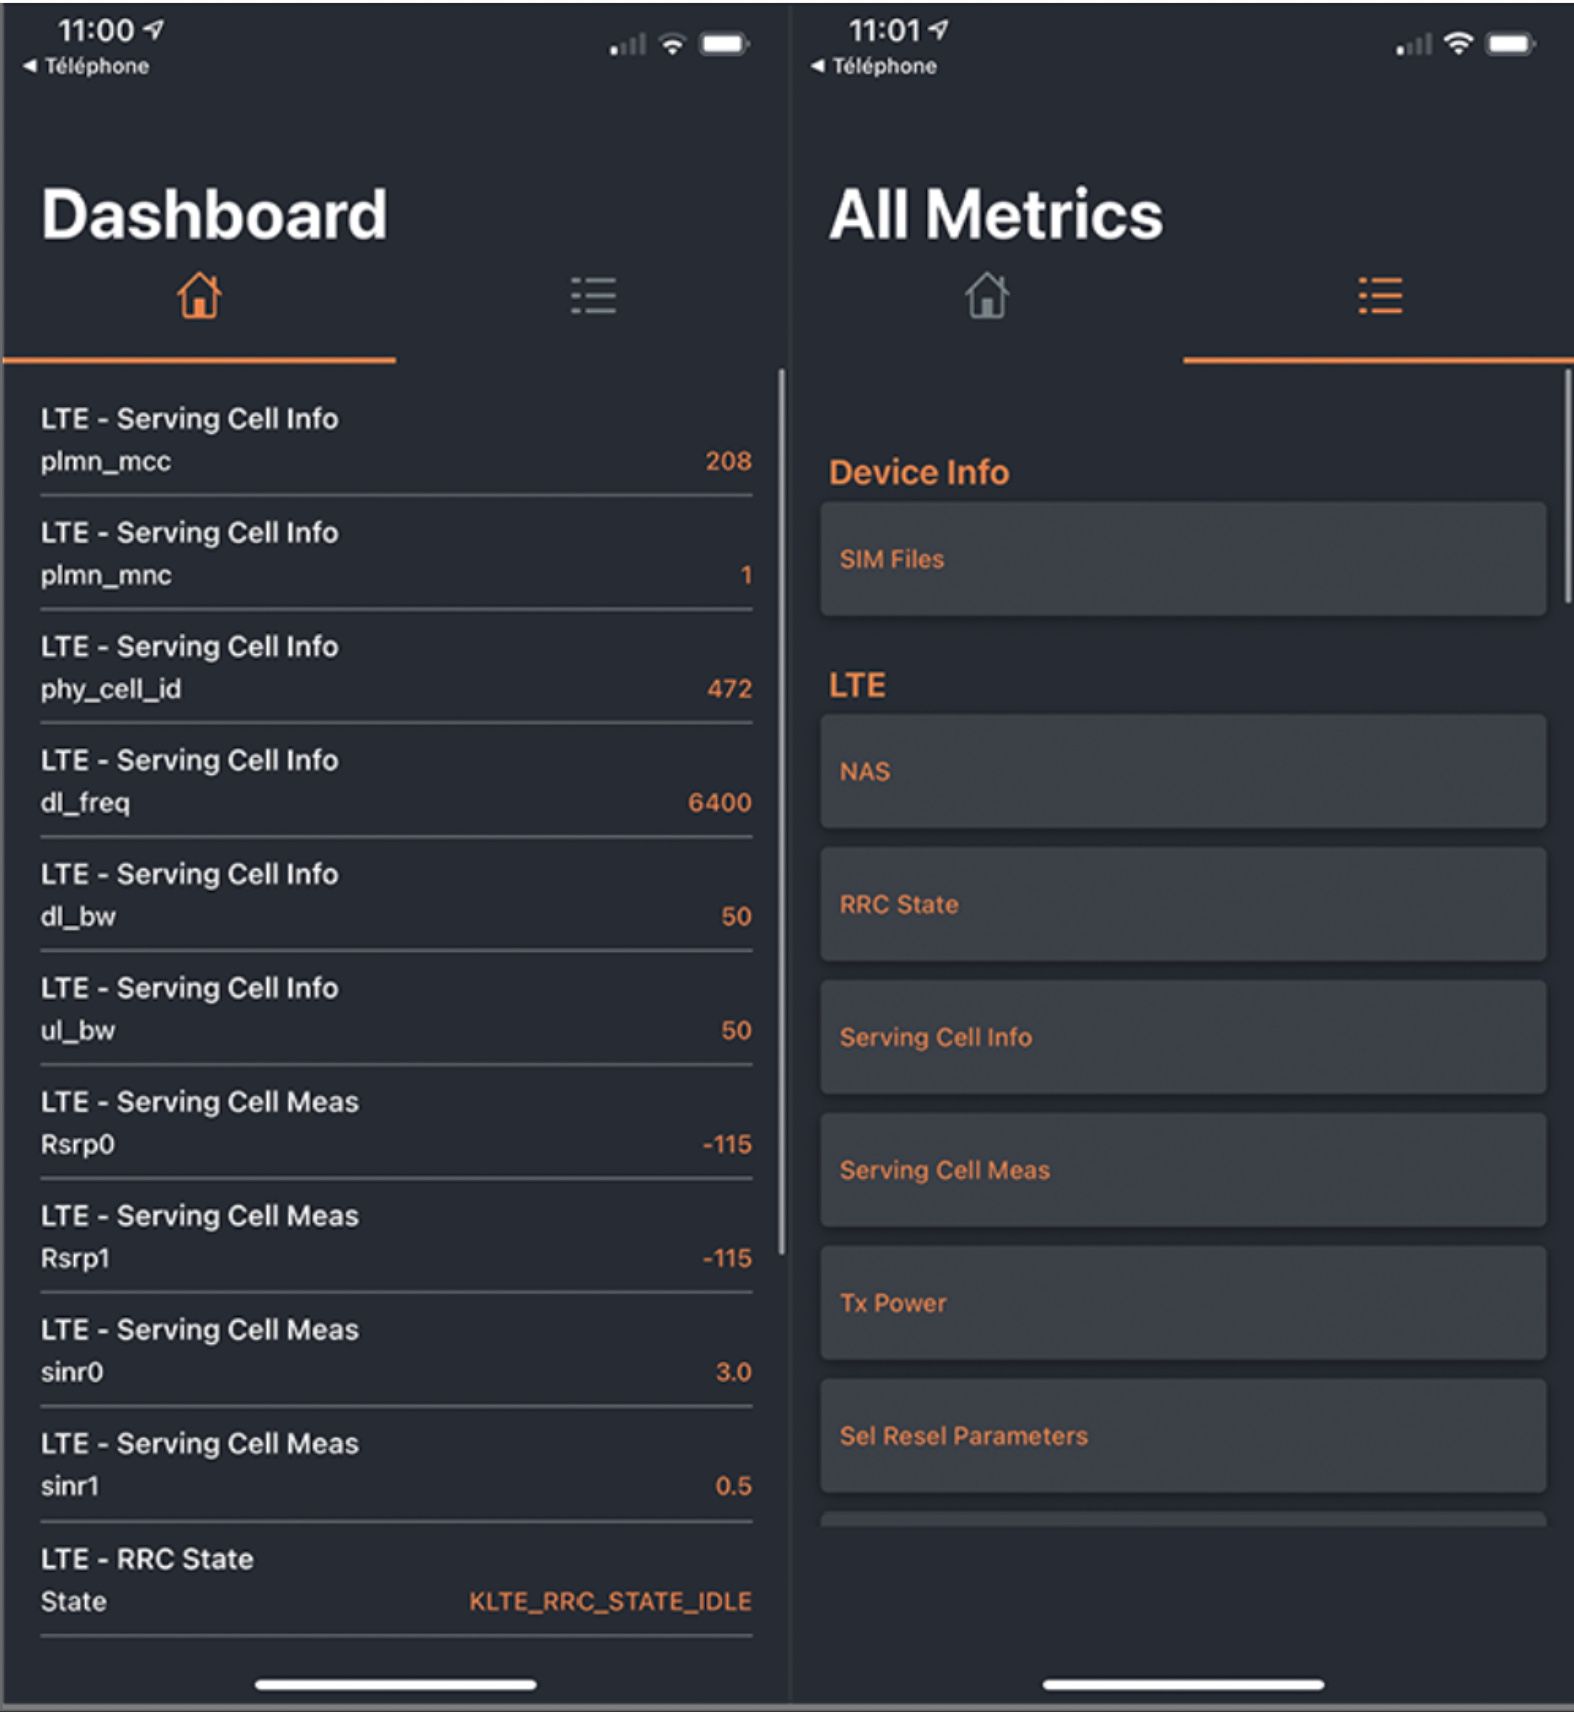This screenshot has width=1574, height=1712.
Task: Tap the Wi-Fi status icon on Dashboard screen
Action: click(x=673, y=44)
